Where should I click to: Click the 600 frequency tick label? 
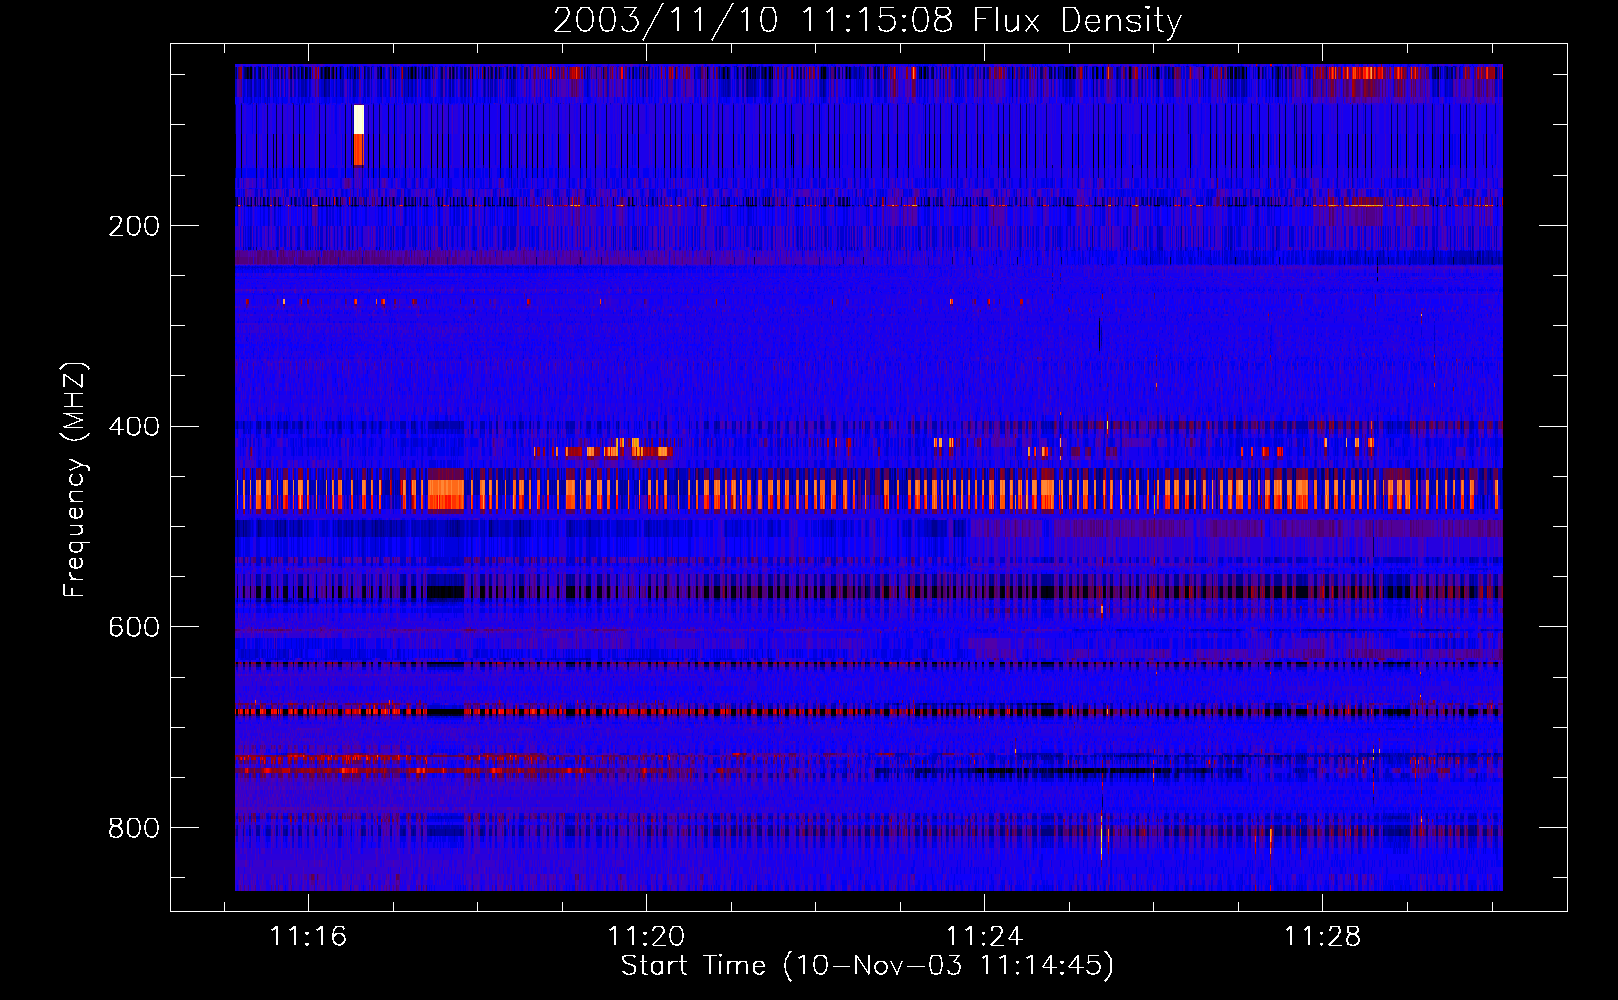(x=134, y=627)
